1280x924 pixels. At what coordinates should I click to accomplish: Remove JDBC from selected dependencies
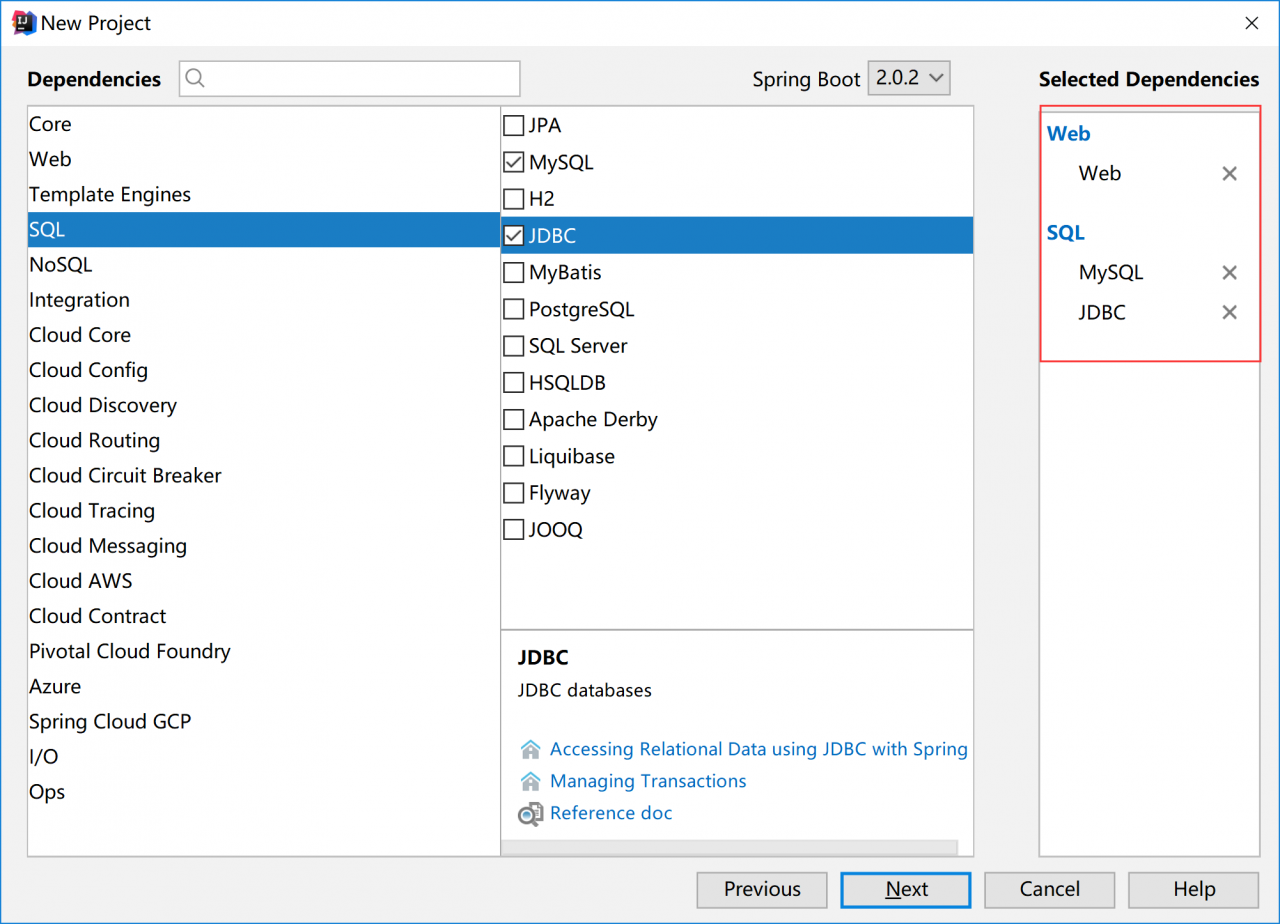[1229, 313]
